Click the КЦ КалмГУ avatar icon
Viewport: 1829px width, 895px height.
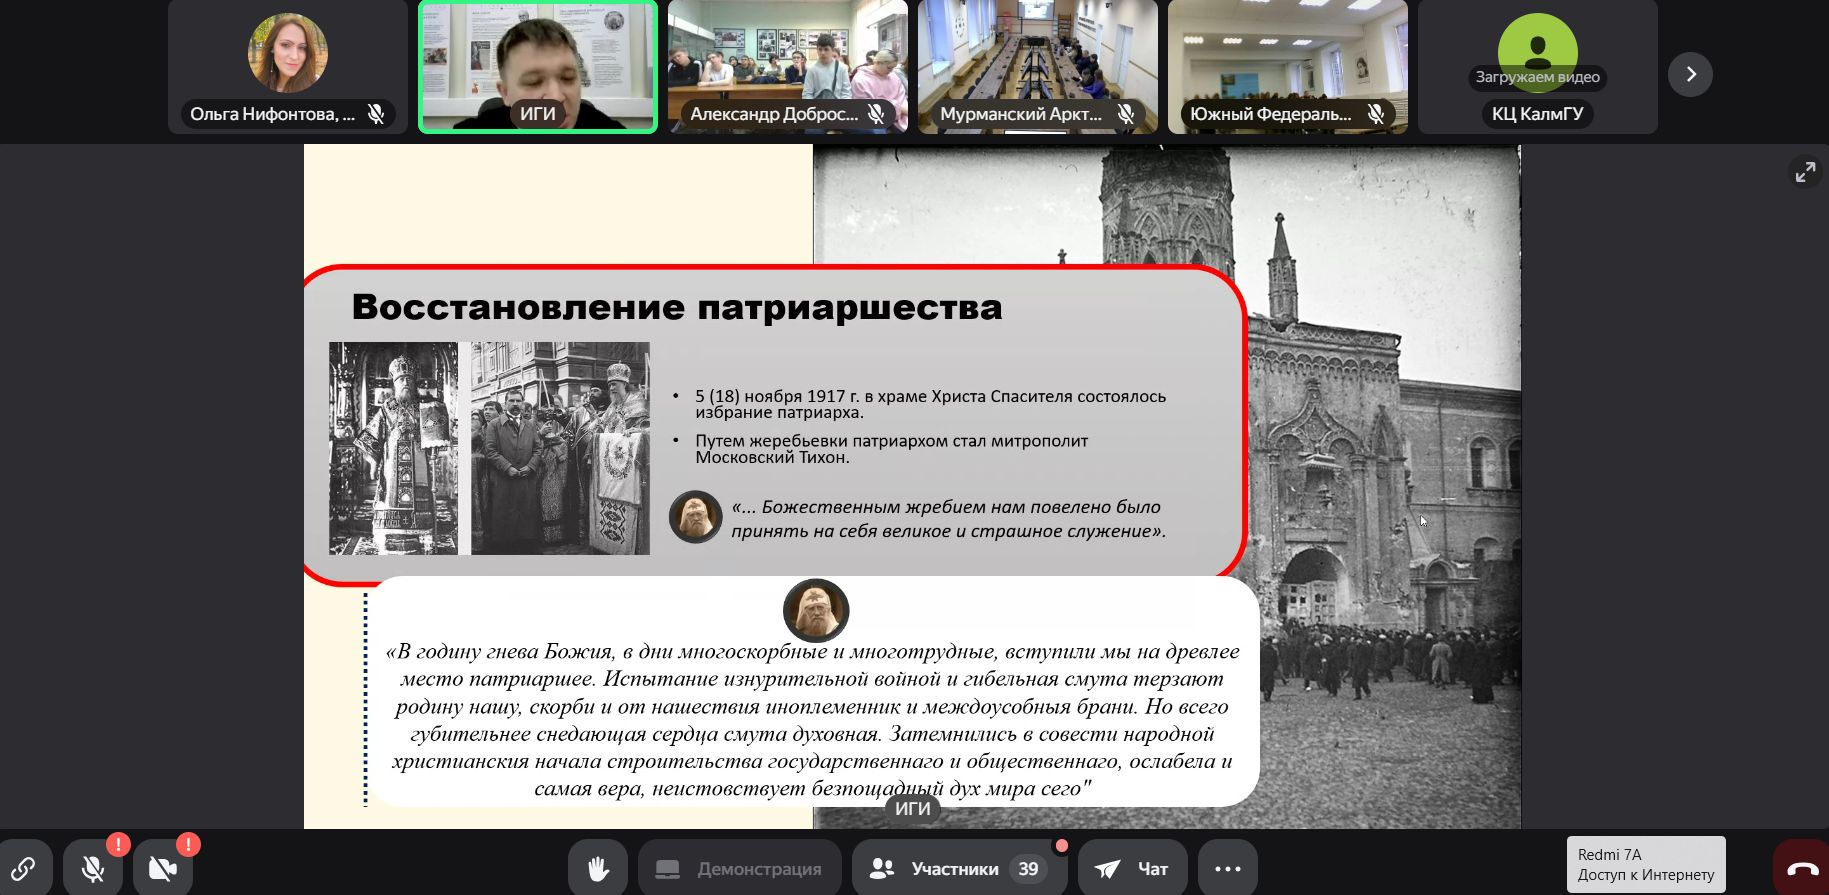coord(1537,50)
